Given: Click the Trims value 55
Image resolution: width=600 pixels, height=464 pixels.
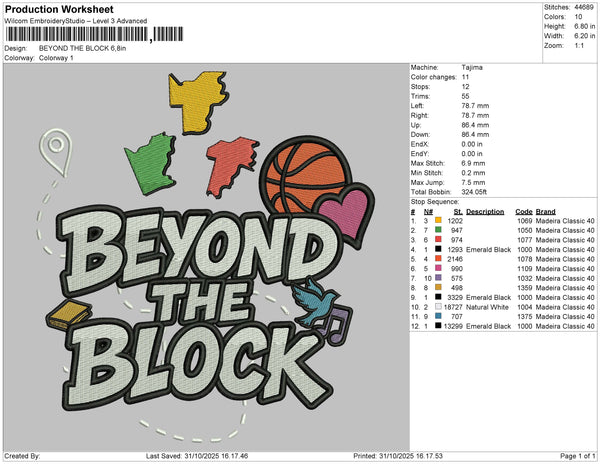Looking at the screenshot, I should [x=465, y=96].
